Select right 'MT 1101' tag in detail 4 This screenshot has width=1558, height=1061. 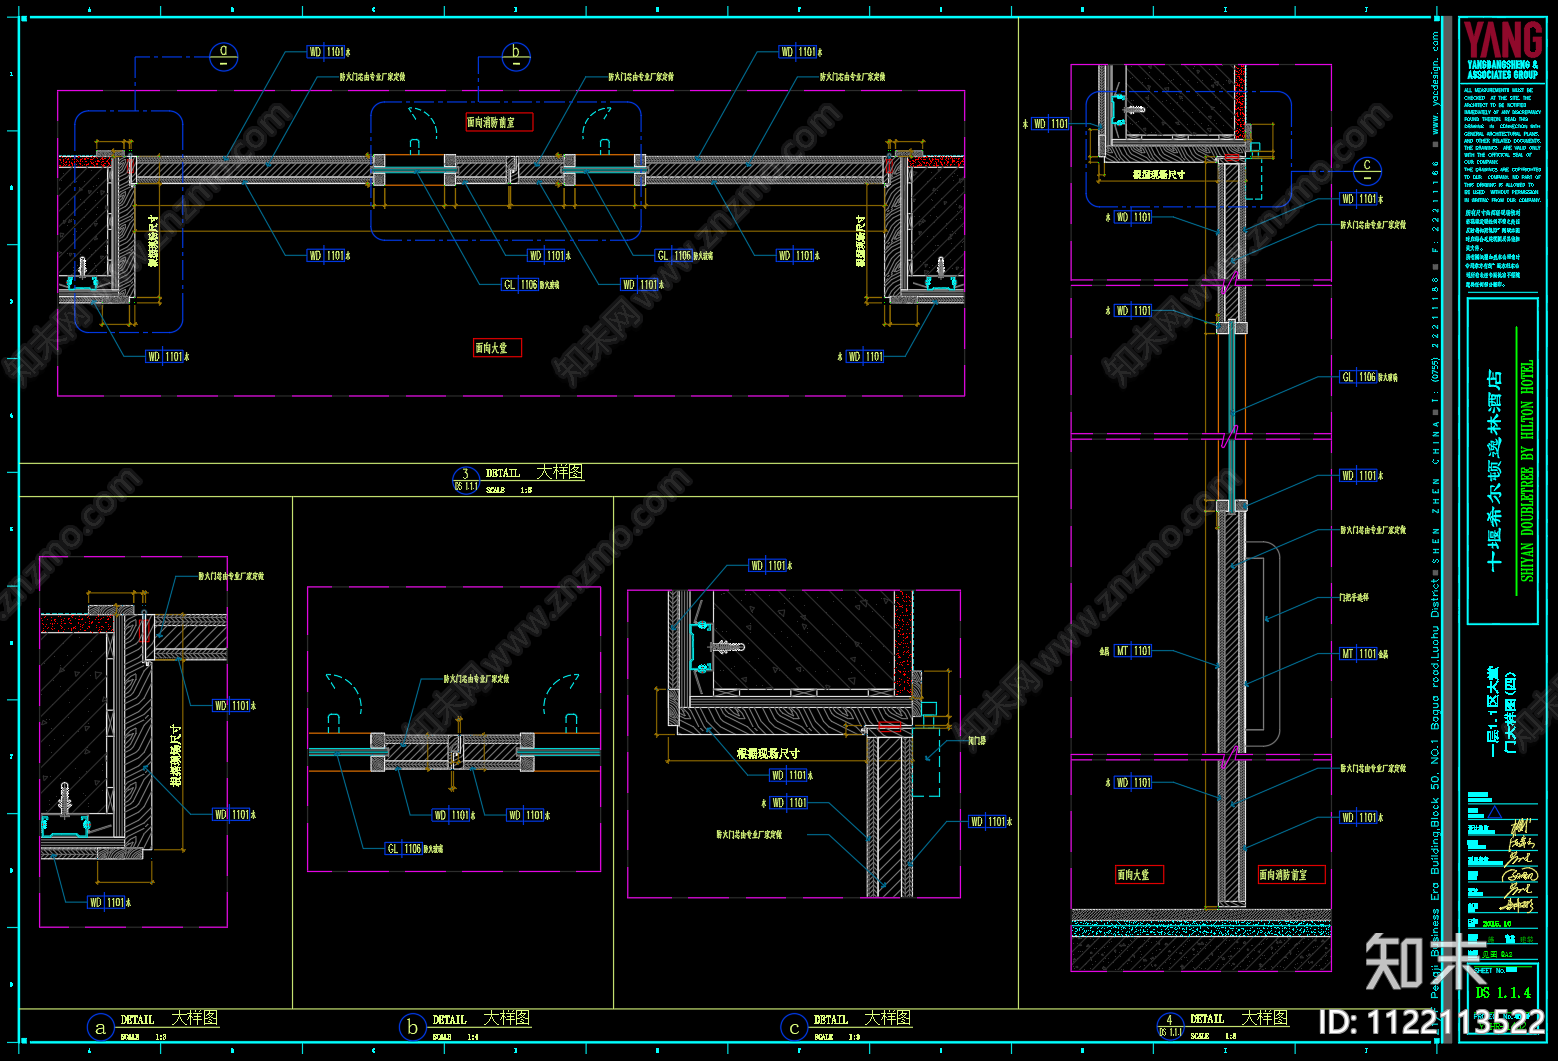(x=1360, y=653)
